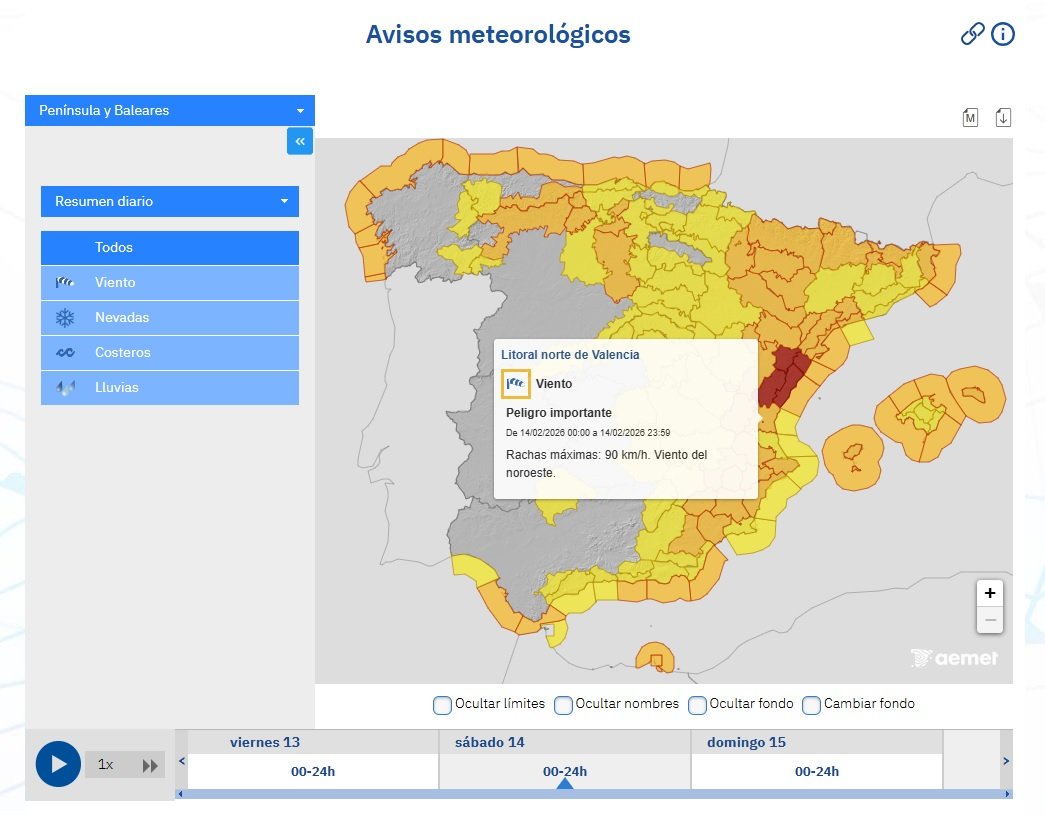Open the information circle icon
This screenshot has width=1045, height=819.
1003,33
